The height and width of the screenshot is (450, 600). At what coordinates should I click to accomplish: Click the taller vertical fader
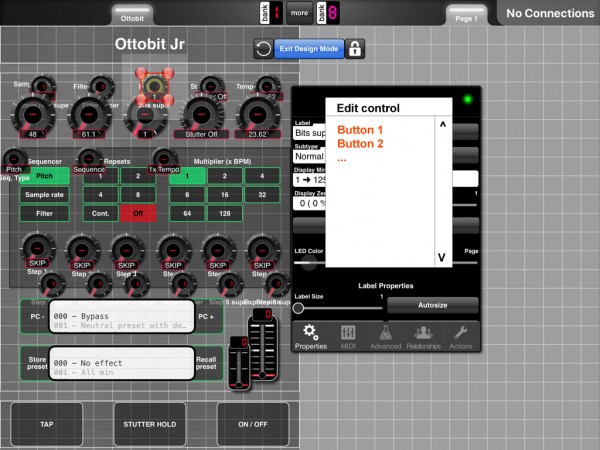tap(262, 344)
